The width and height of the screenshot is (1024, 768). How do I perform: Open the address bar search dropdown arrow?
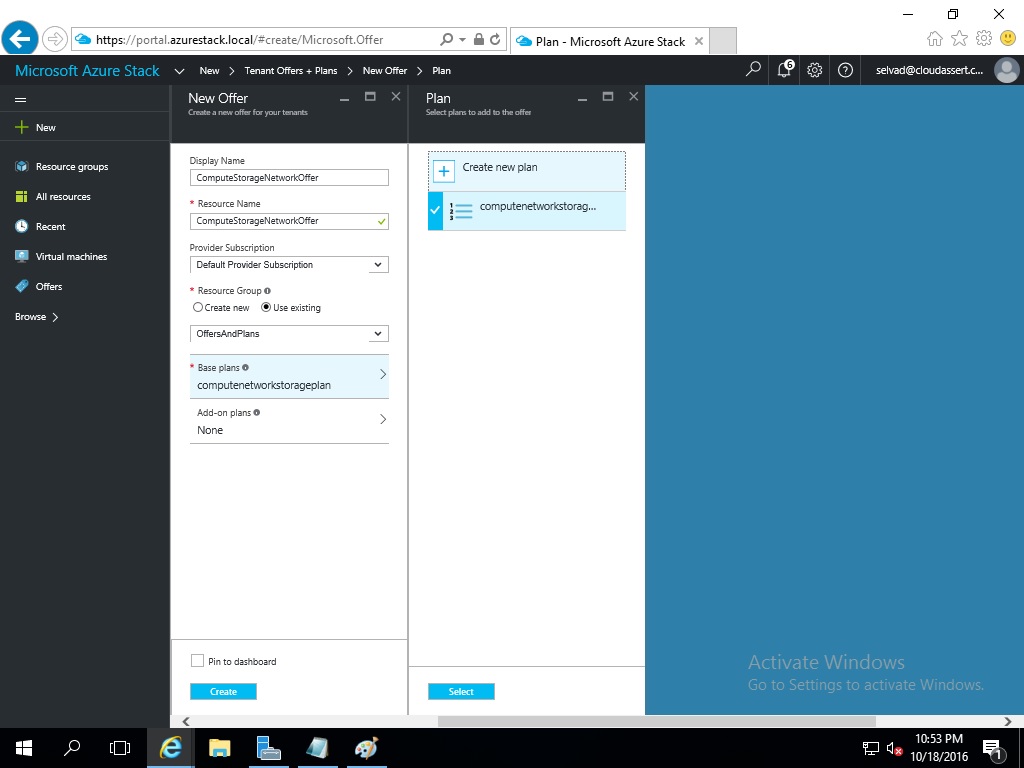462,39
